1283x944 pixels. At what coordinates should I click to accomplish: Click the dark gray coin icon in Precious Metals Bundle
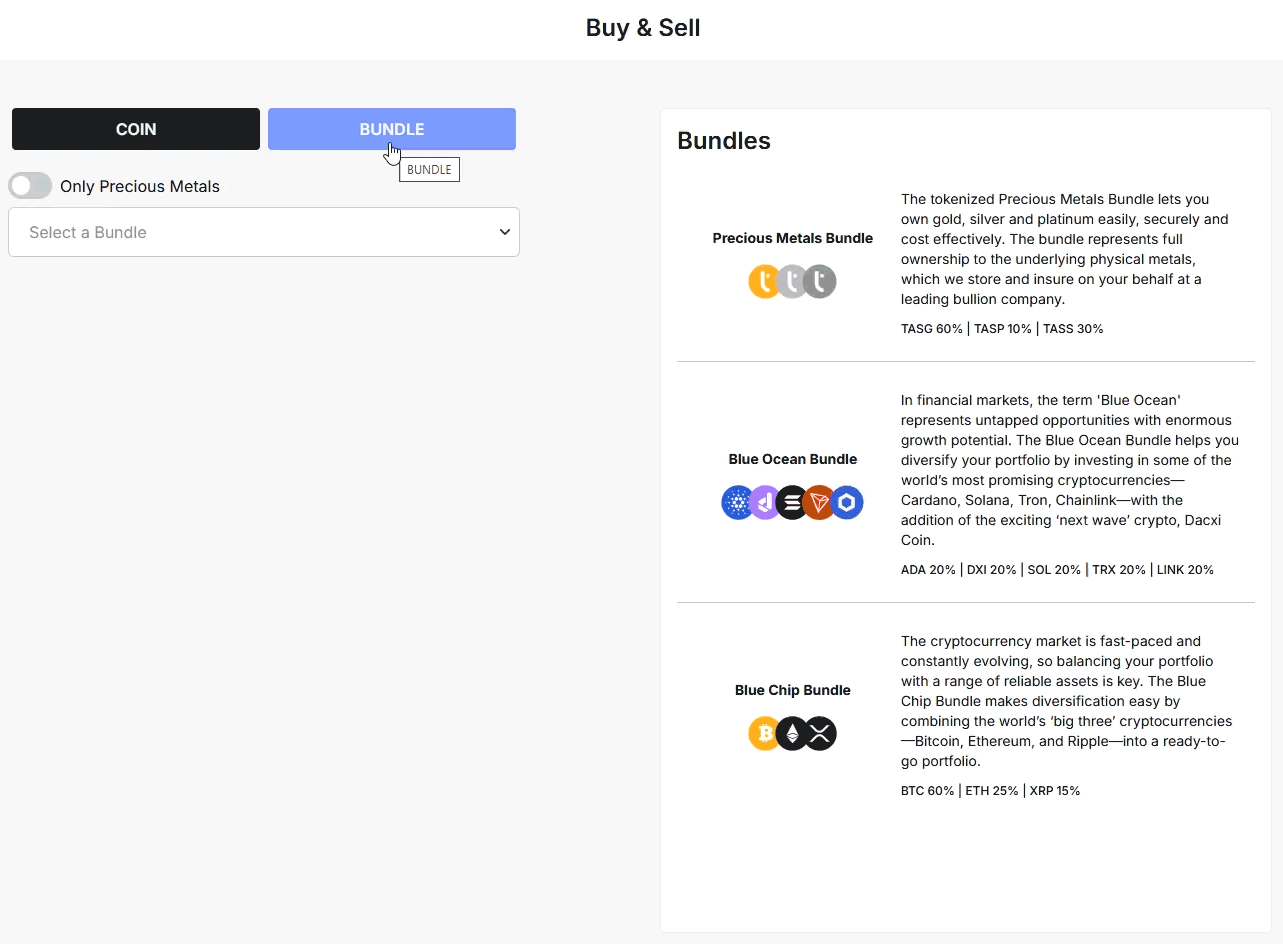(x=820, y=281)
